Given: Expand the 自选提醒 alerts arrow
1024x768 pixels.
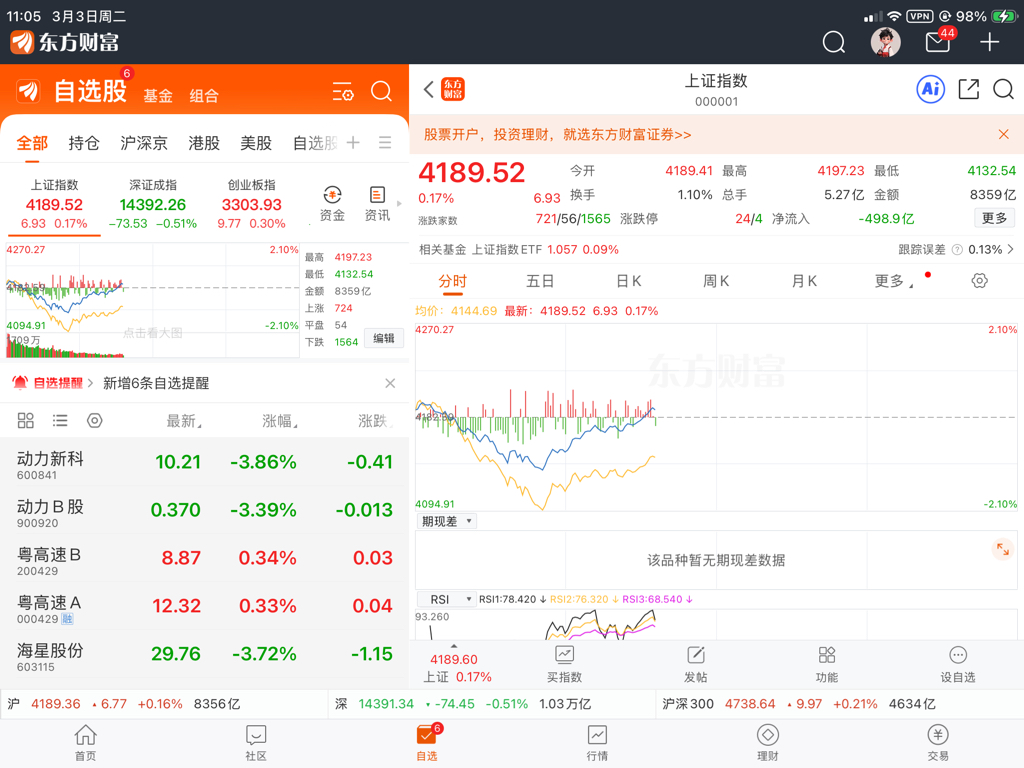Looking at the screenshot, I should [90, 383].
